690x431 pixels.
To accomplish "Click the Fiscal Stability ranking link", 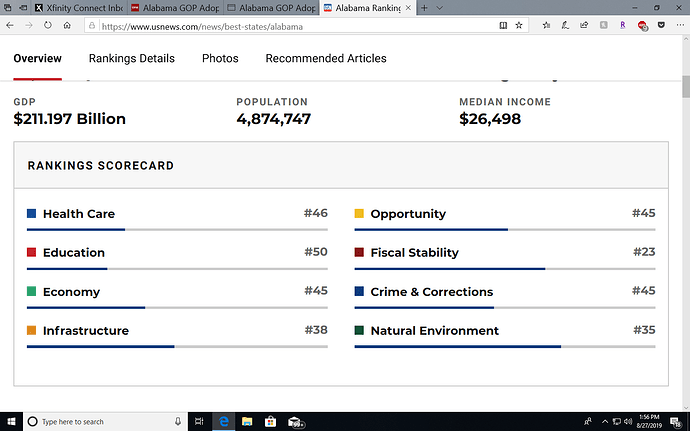I will click(x=414, y=253).
